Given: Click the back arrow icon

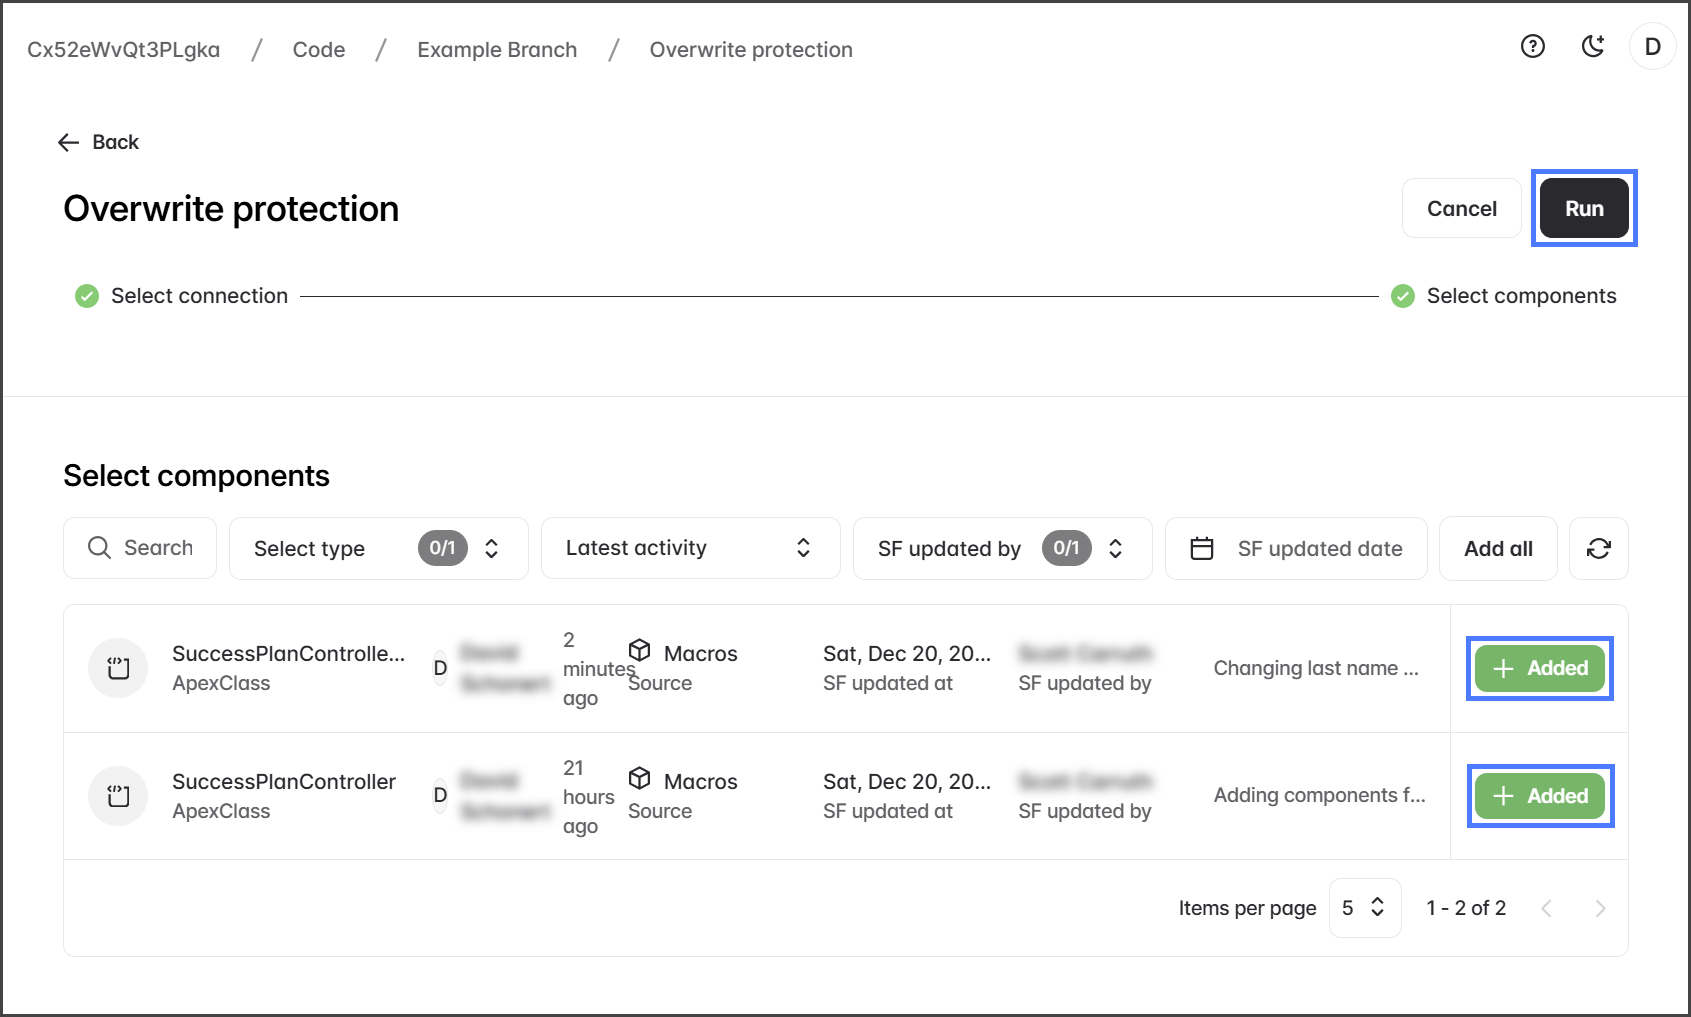Looking at the screenshot, I should pyautogui.click(x=68, y=143).
